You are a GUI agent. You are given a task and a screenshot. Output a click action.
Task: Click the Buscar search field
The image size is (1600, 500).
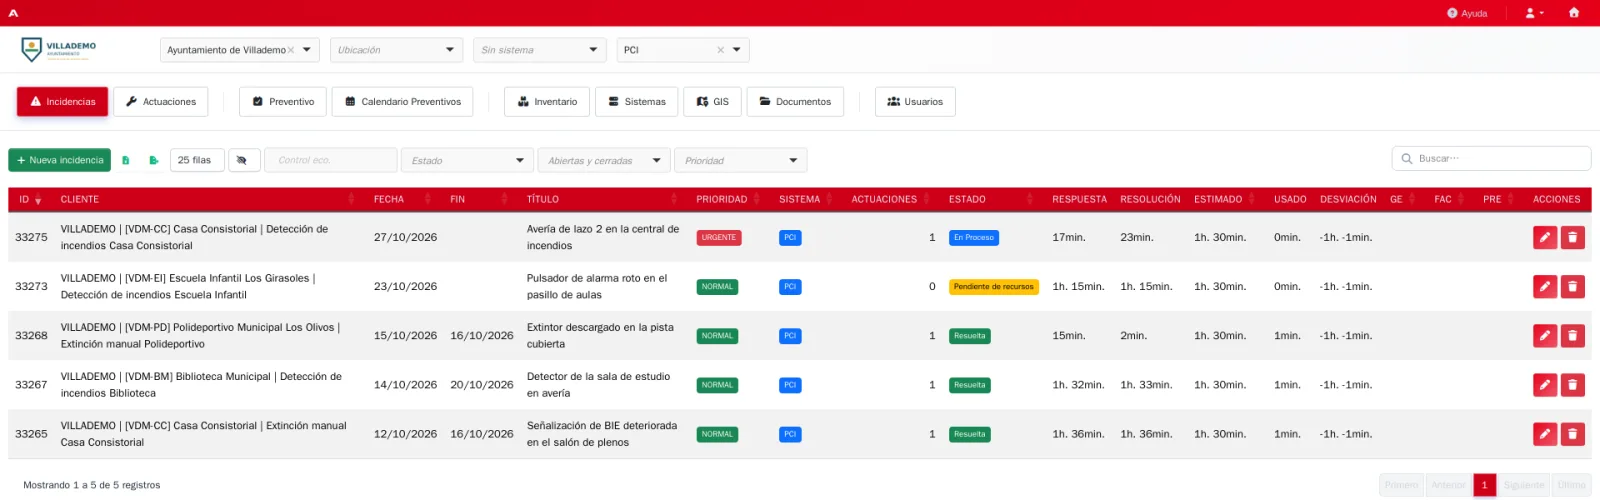coord(1491,159)
